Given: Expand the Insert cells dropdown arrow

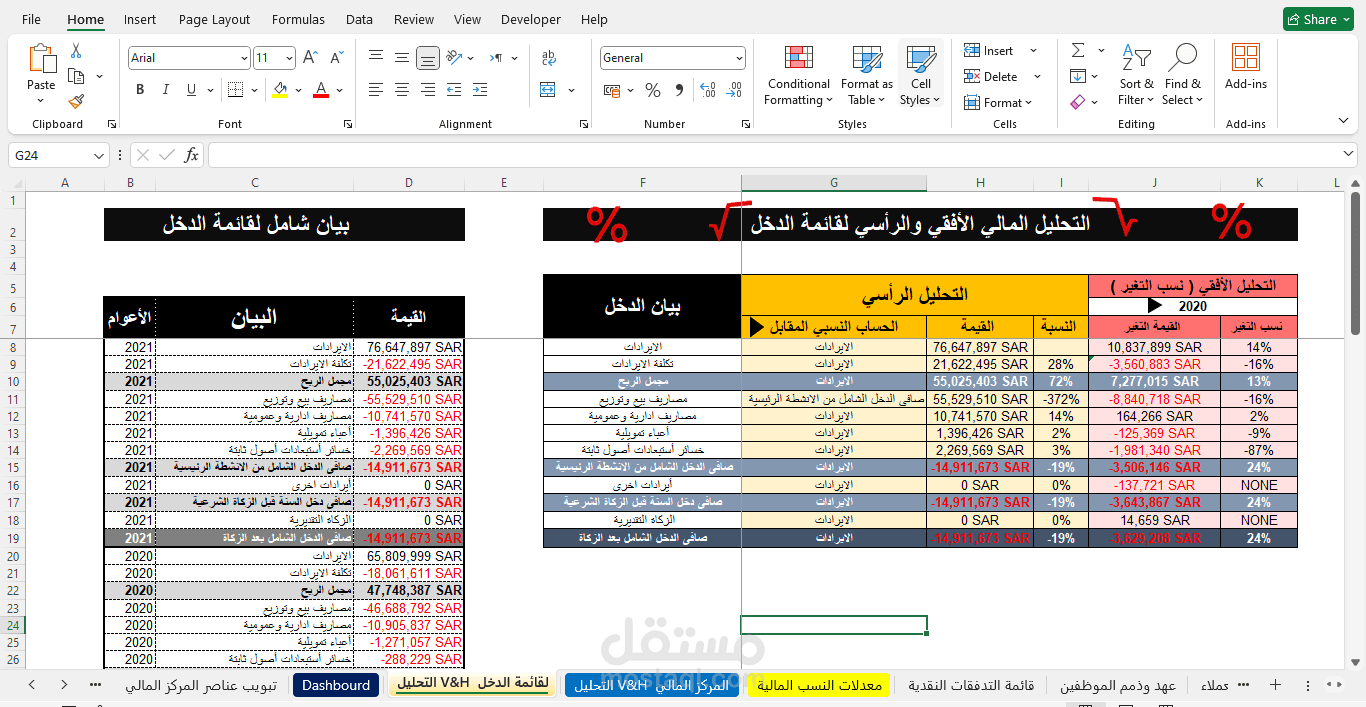Looking at the screenshot, I should tap(1034, 51).
